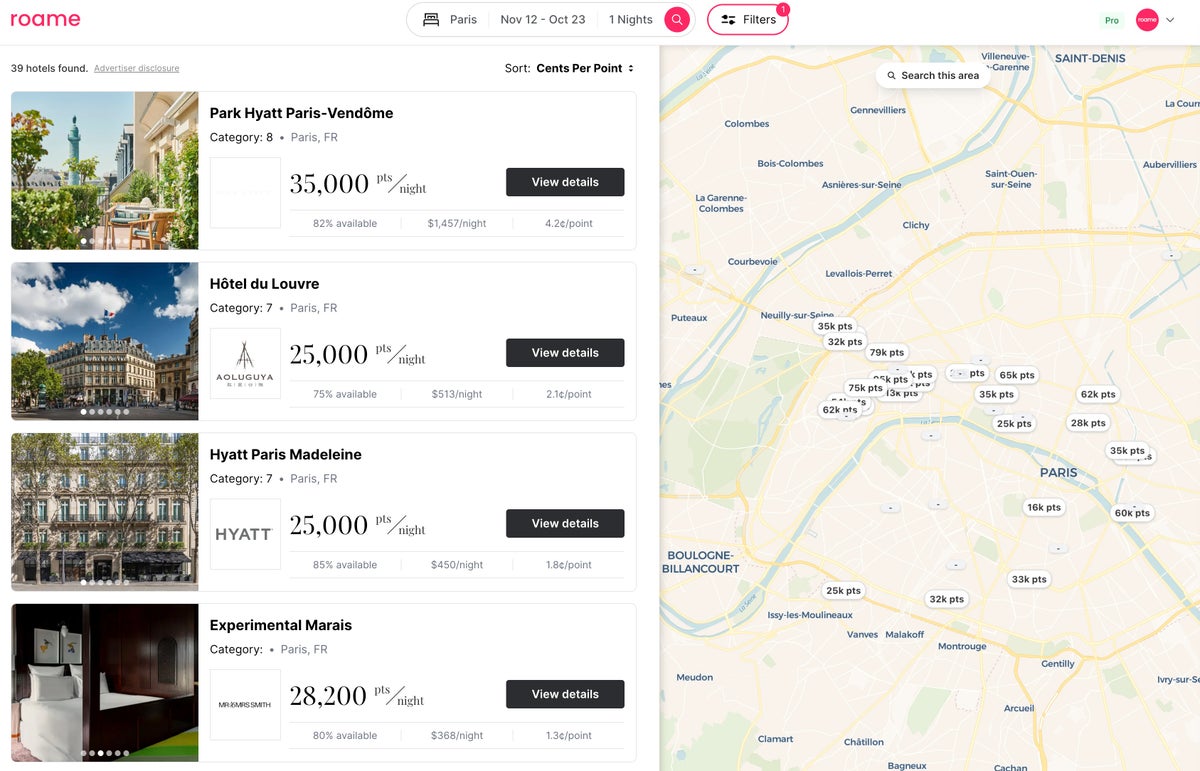
Task: Select the 35k pts map marker
Action: [834, 326]
